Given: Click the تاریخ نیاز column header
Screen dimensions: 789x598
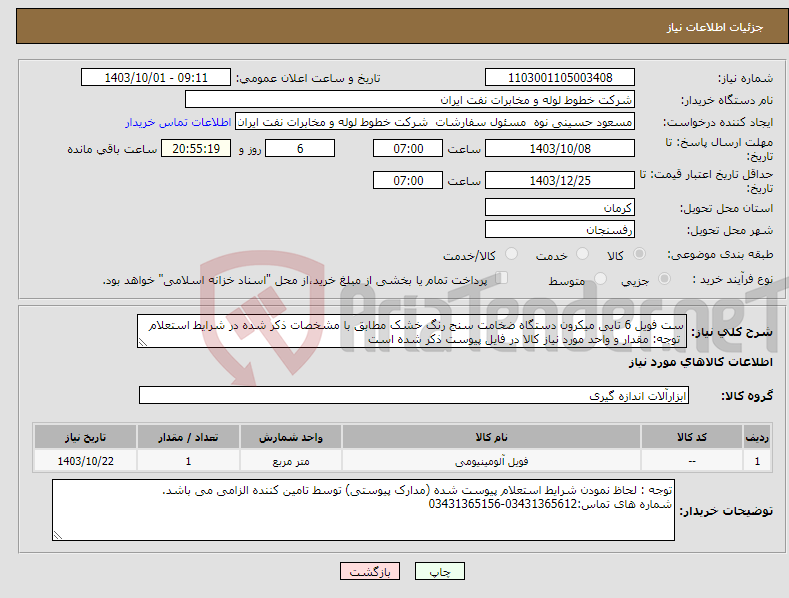Looking at the screenshot, I should (86, 437).
